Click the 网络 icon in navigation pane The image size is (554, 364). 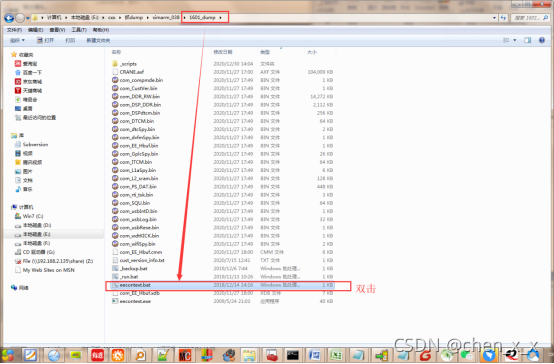(14, 287)
